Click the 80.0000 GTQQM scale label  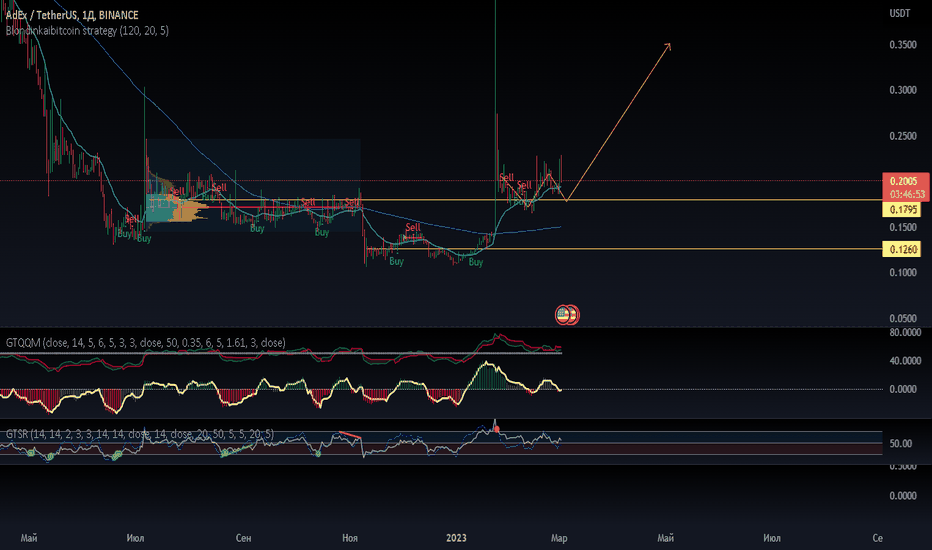click(905, 332)
